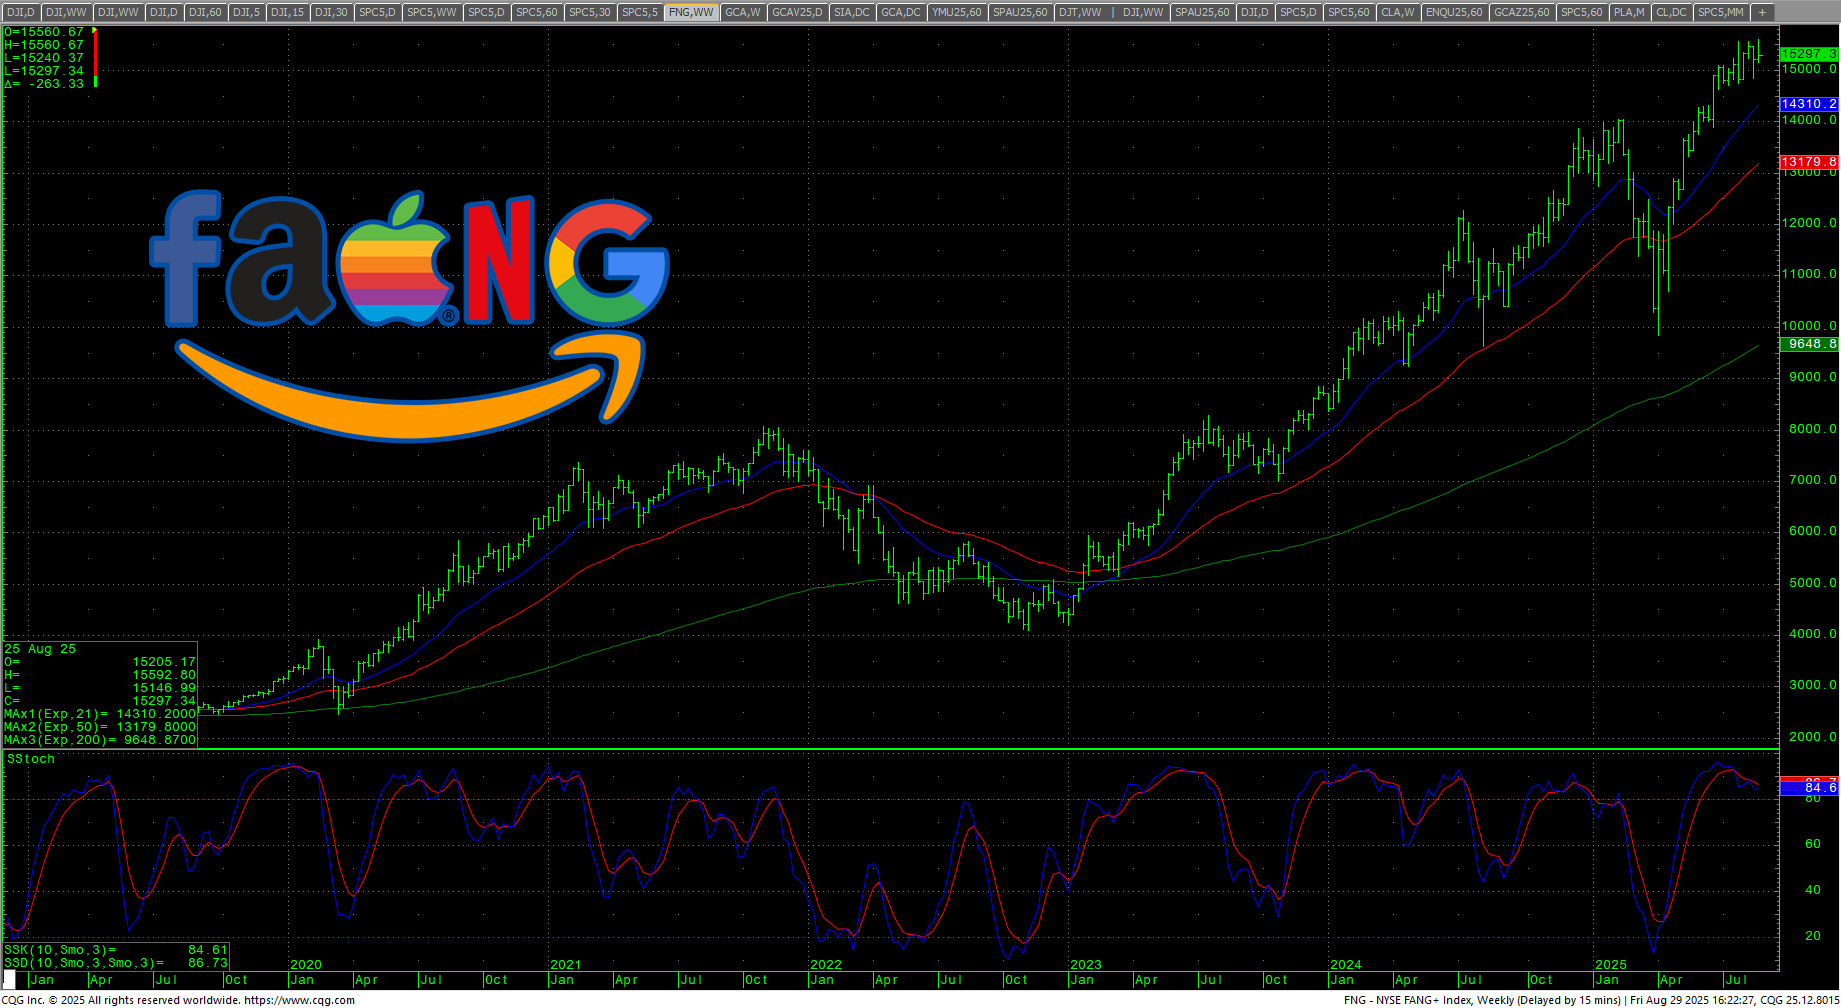The width and height of the screenshot is (1841, 1008).
Task: Switch to the YMU25,60 tab
Action: pos(957,12)
